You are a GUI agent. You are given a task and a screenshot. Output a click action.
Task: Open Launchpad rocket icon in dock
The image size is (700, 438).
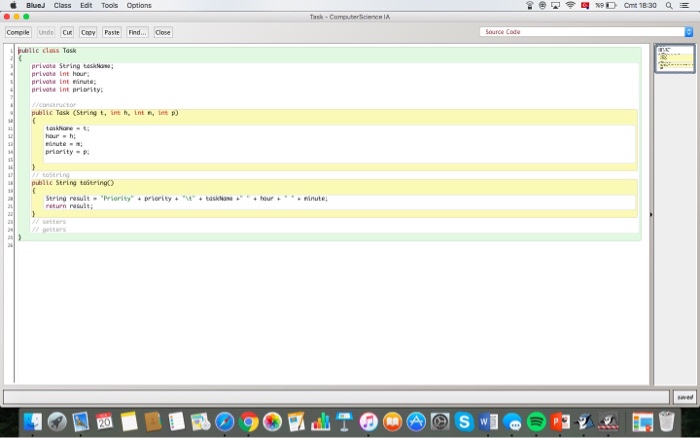tap(57, 421)
